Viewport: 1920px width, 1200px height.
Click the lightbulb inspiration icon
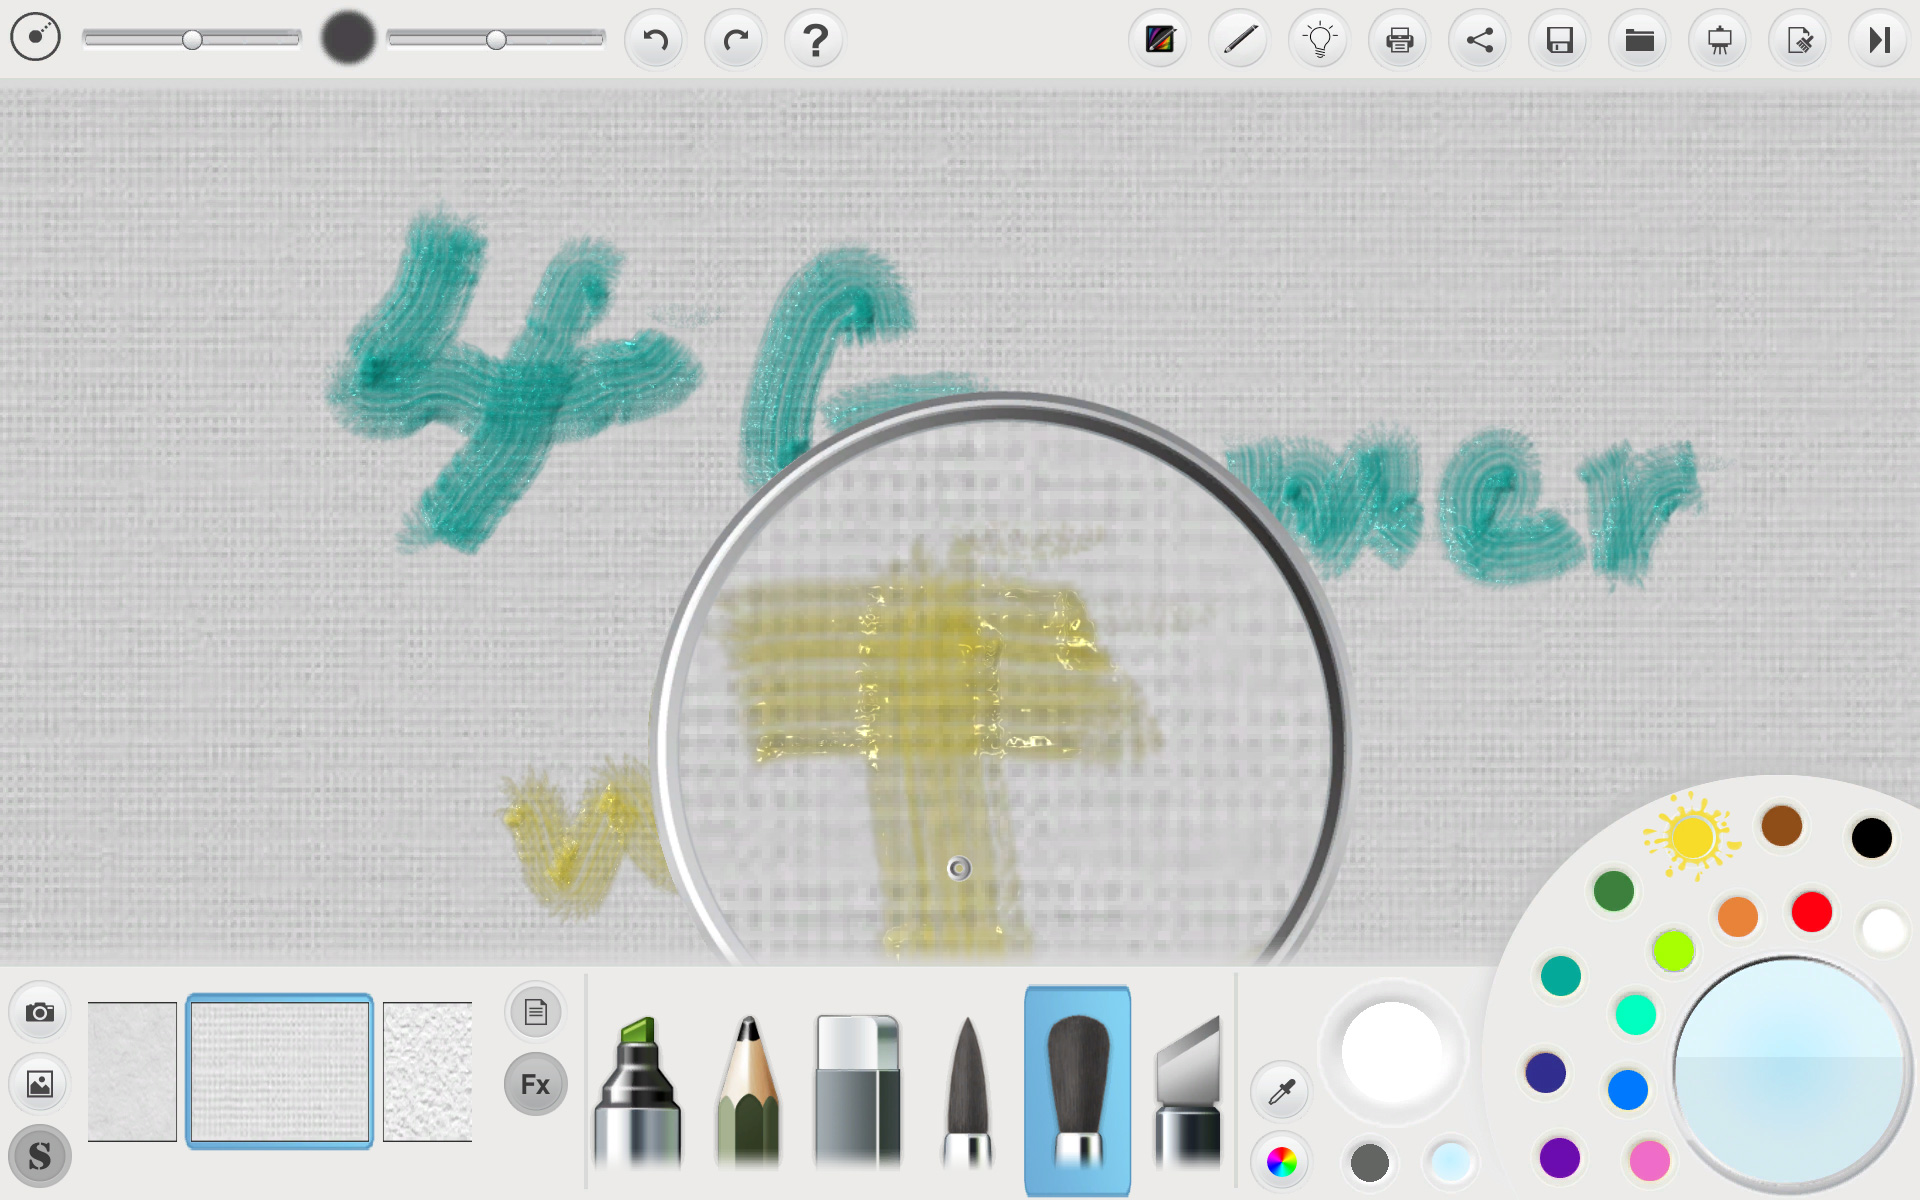(x=1319, y=40)
